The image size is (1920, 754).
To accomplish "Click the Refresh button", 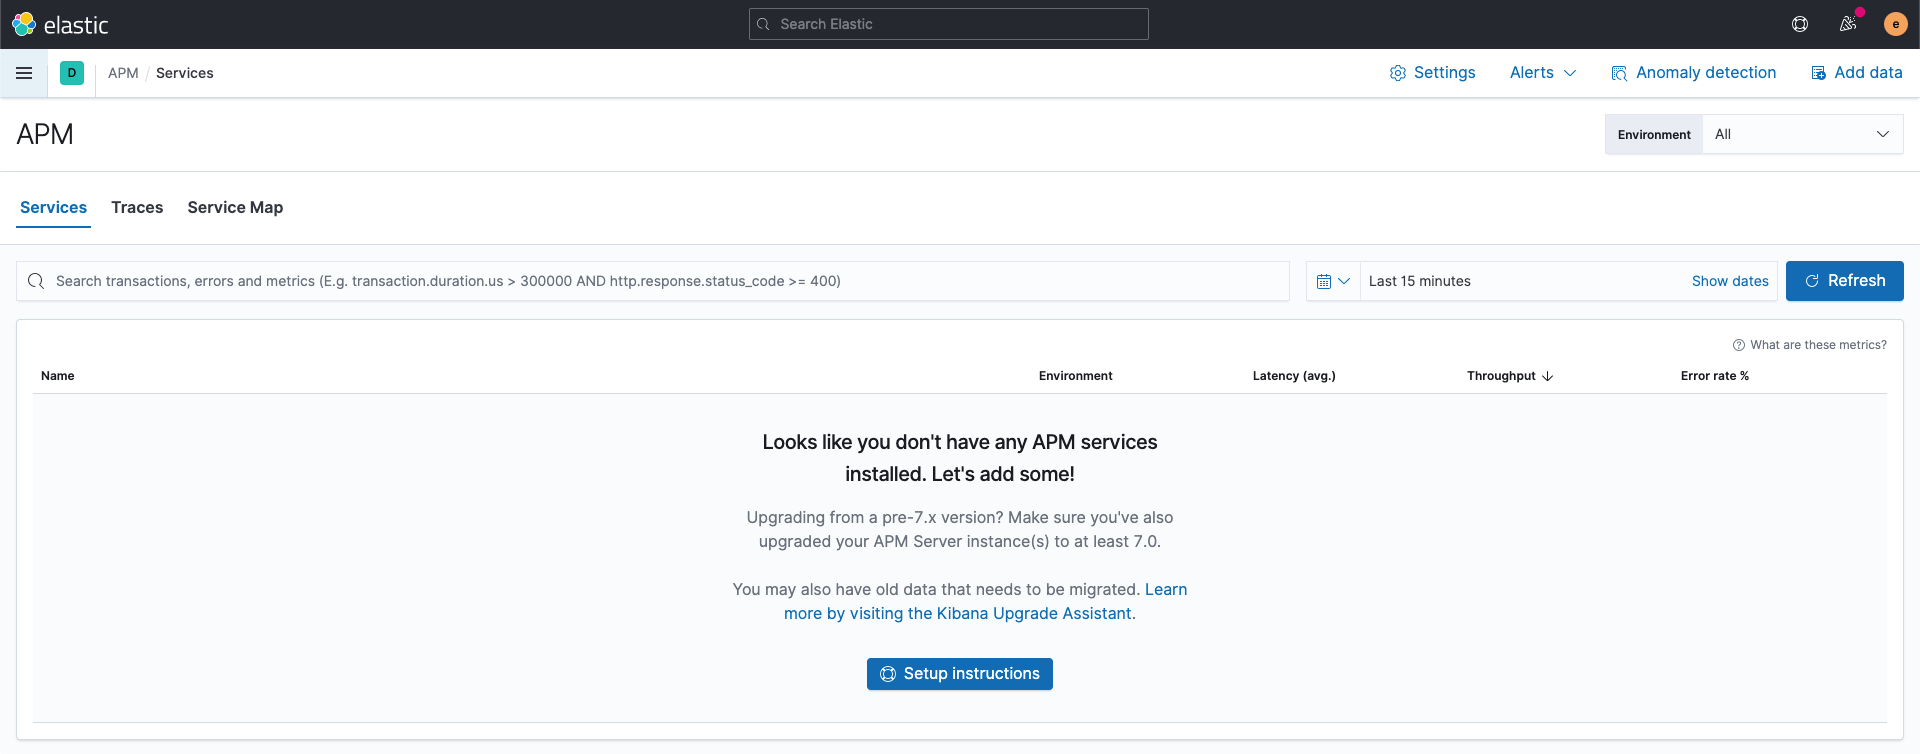I will coord(1845,281).
